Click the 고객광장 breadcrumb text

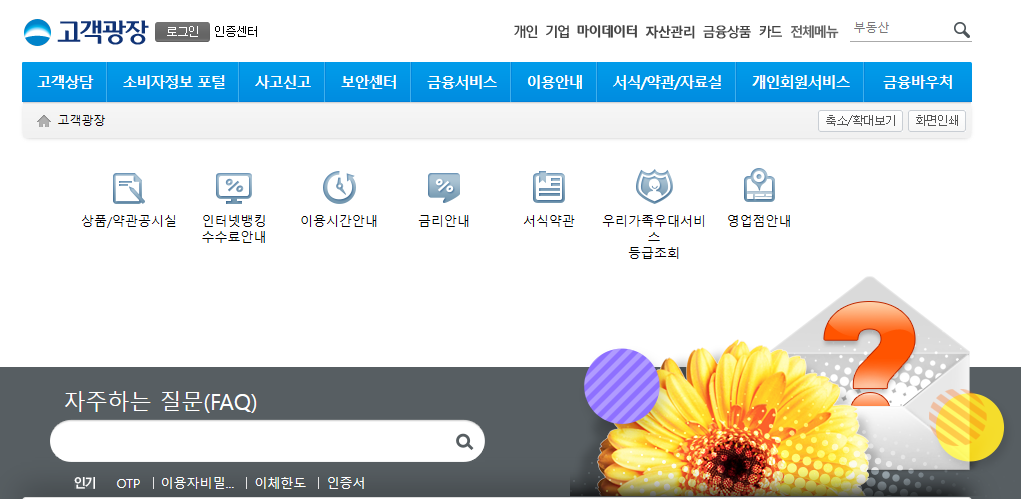click(81, 121)
